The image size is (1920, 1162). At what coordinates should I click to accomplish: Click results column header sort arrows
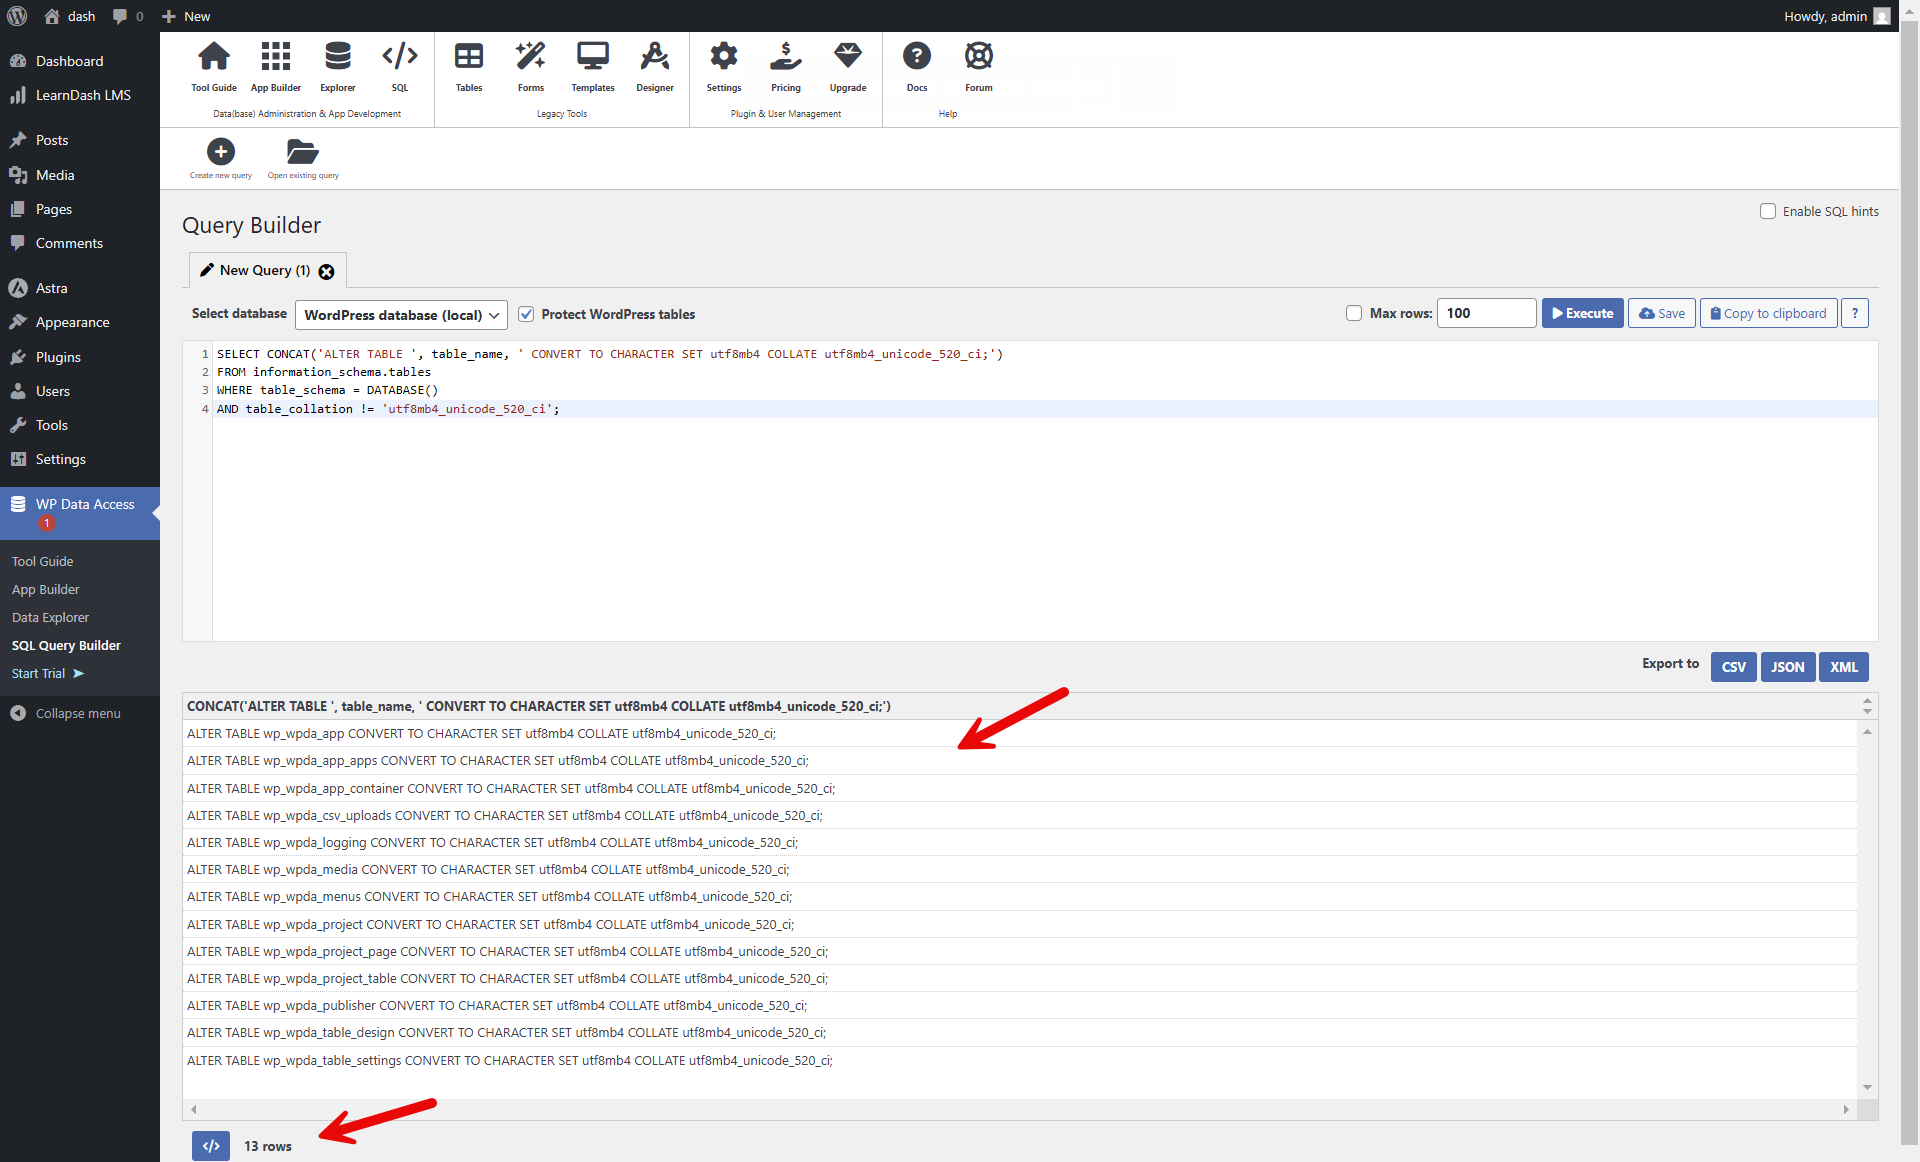click(x=1867, y=706)
